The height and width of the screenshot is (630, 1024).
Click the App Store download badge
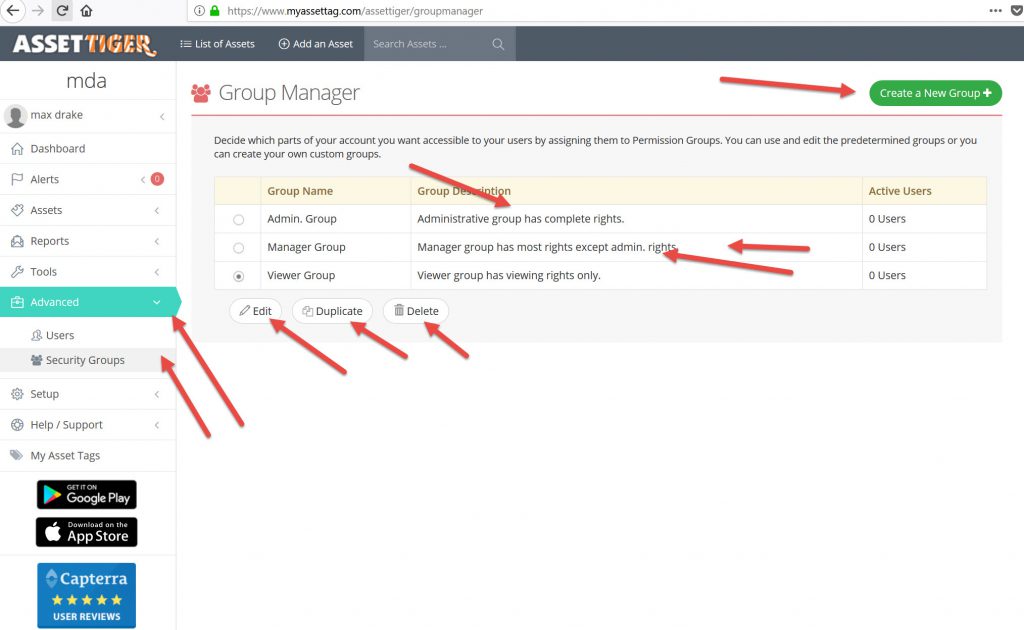pyautogui.click(x=86, y=532)
